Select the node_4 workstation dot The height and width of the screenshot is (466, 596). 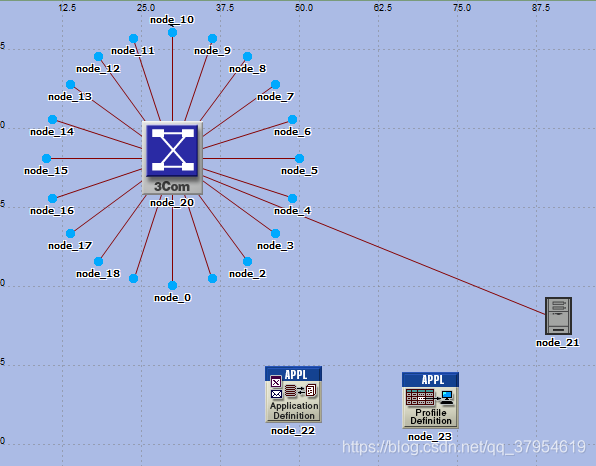tap(292, 198)
